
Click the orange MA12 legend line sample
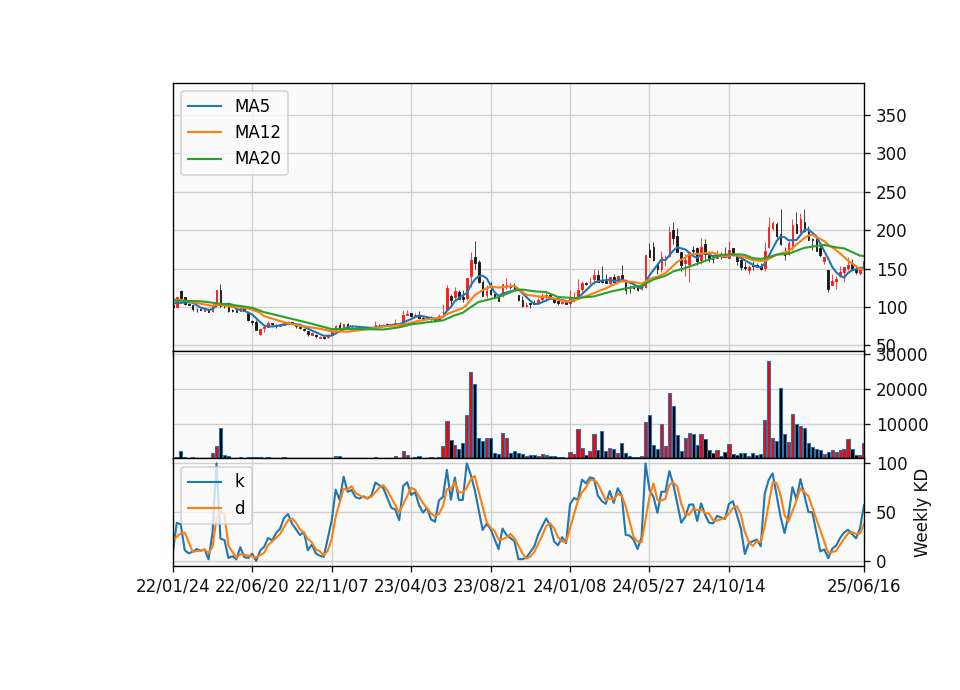(204, 132)
